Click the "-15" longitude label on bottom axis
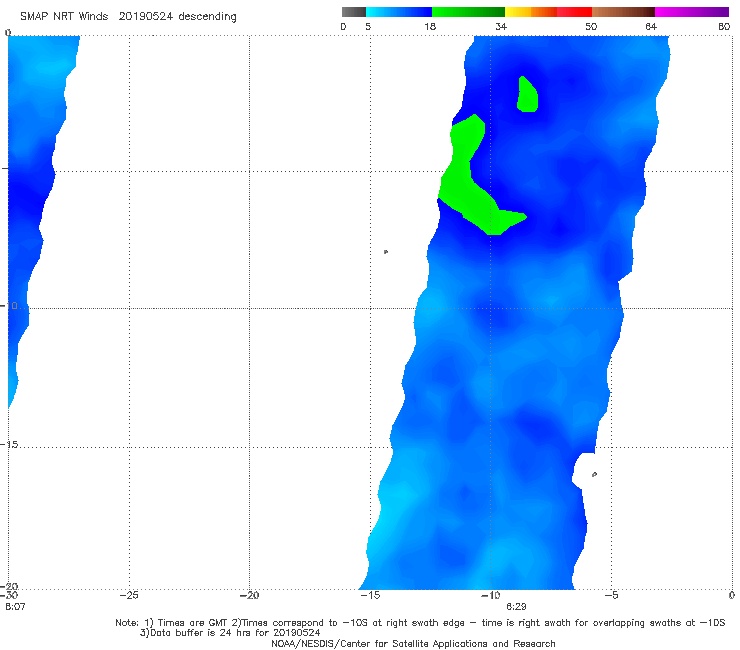 tap(370, 595)
